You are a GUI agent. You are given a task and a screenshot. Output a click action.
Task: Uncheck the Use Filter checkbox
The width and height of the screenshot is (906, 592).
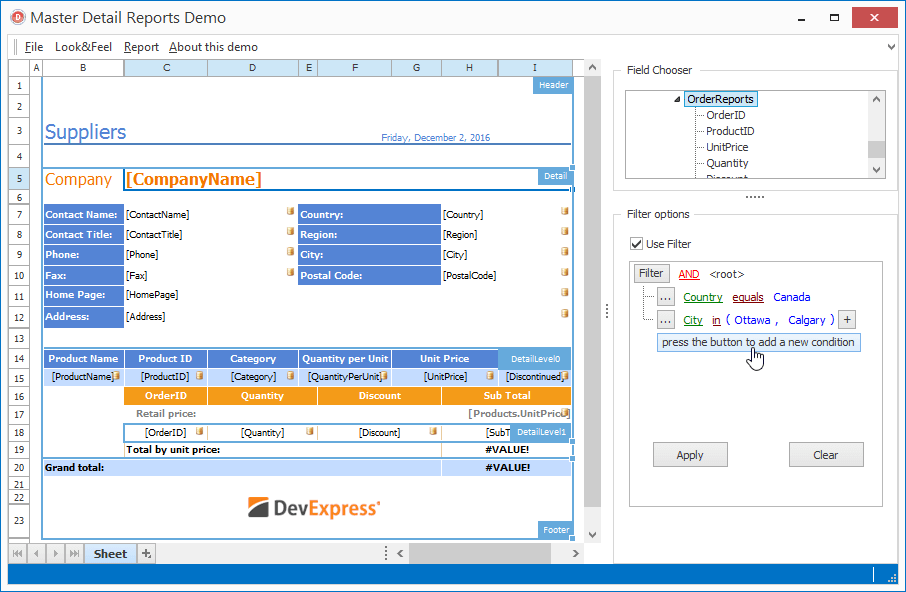point(637,243)
